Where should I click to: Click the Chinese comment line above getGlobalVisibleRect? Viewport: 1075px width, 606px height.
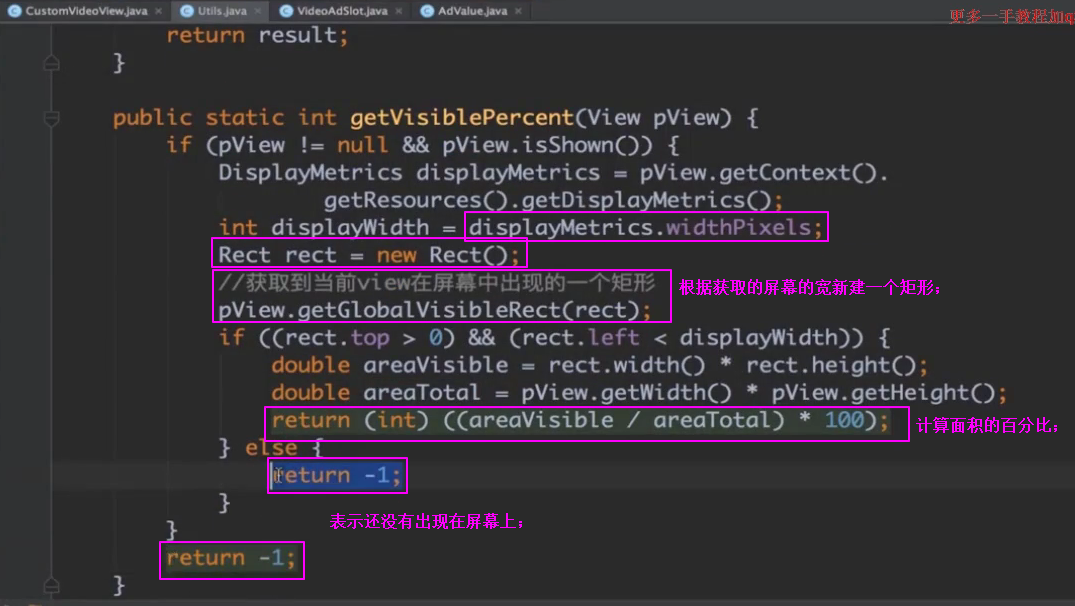[435, 283]
